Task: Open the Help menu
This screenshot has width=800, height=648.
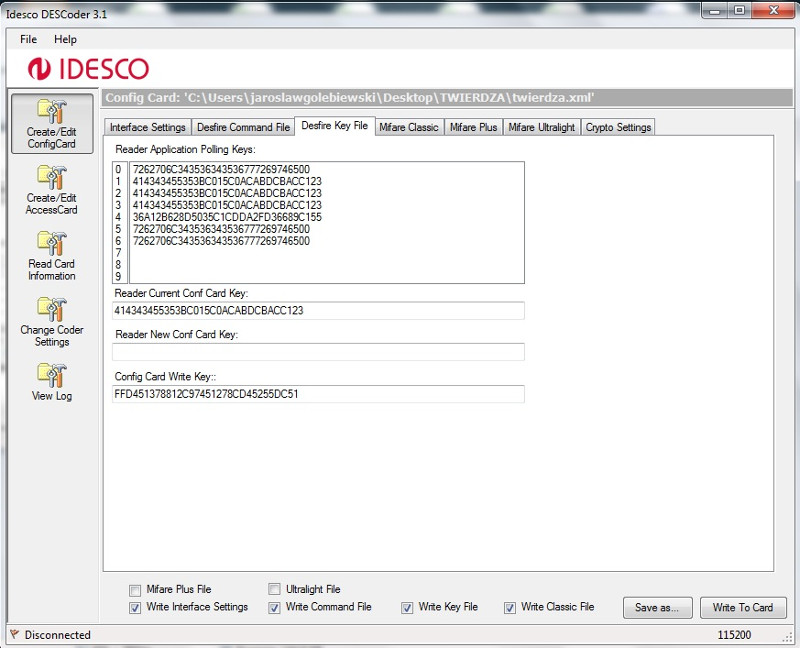Action: point(65,39)
